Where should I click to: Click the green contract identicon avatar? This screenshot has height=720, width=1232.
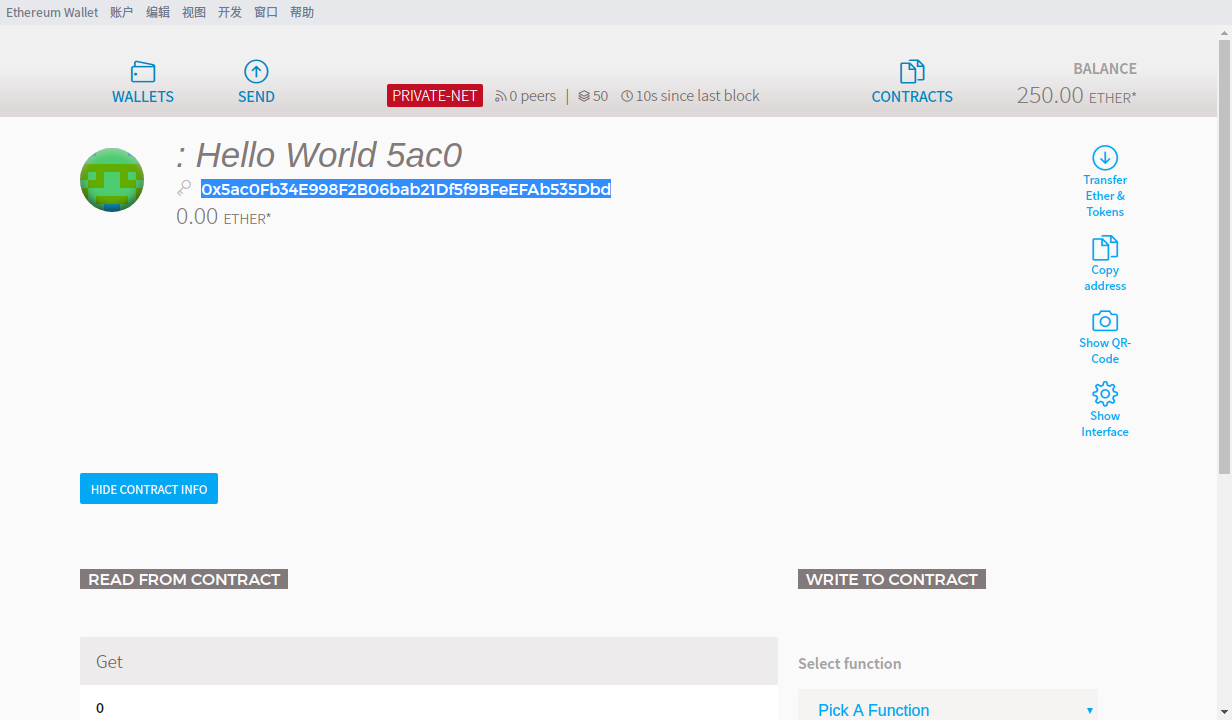(x=112, y=180)
